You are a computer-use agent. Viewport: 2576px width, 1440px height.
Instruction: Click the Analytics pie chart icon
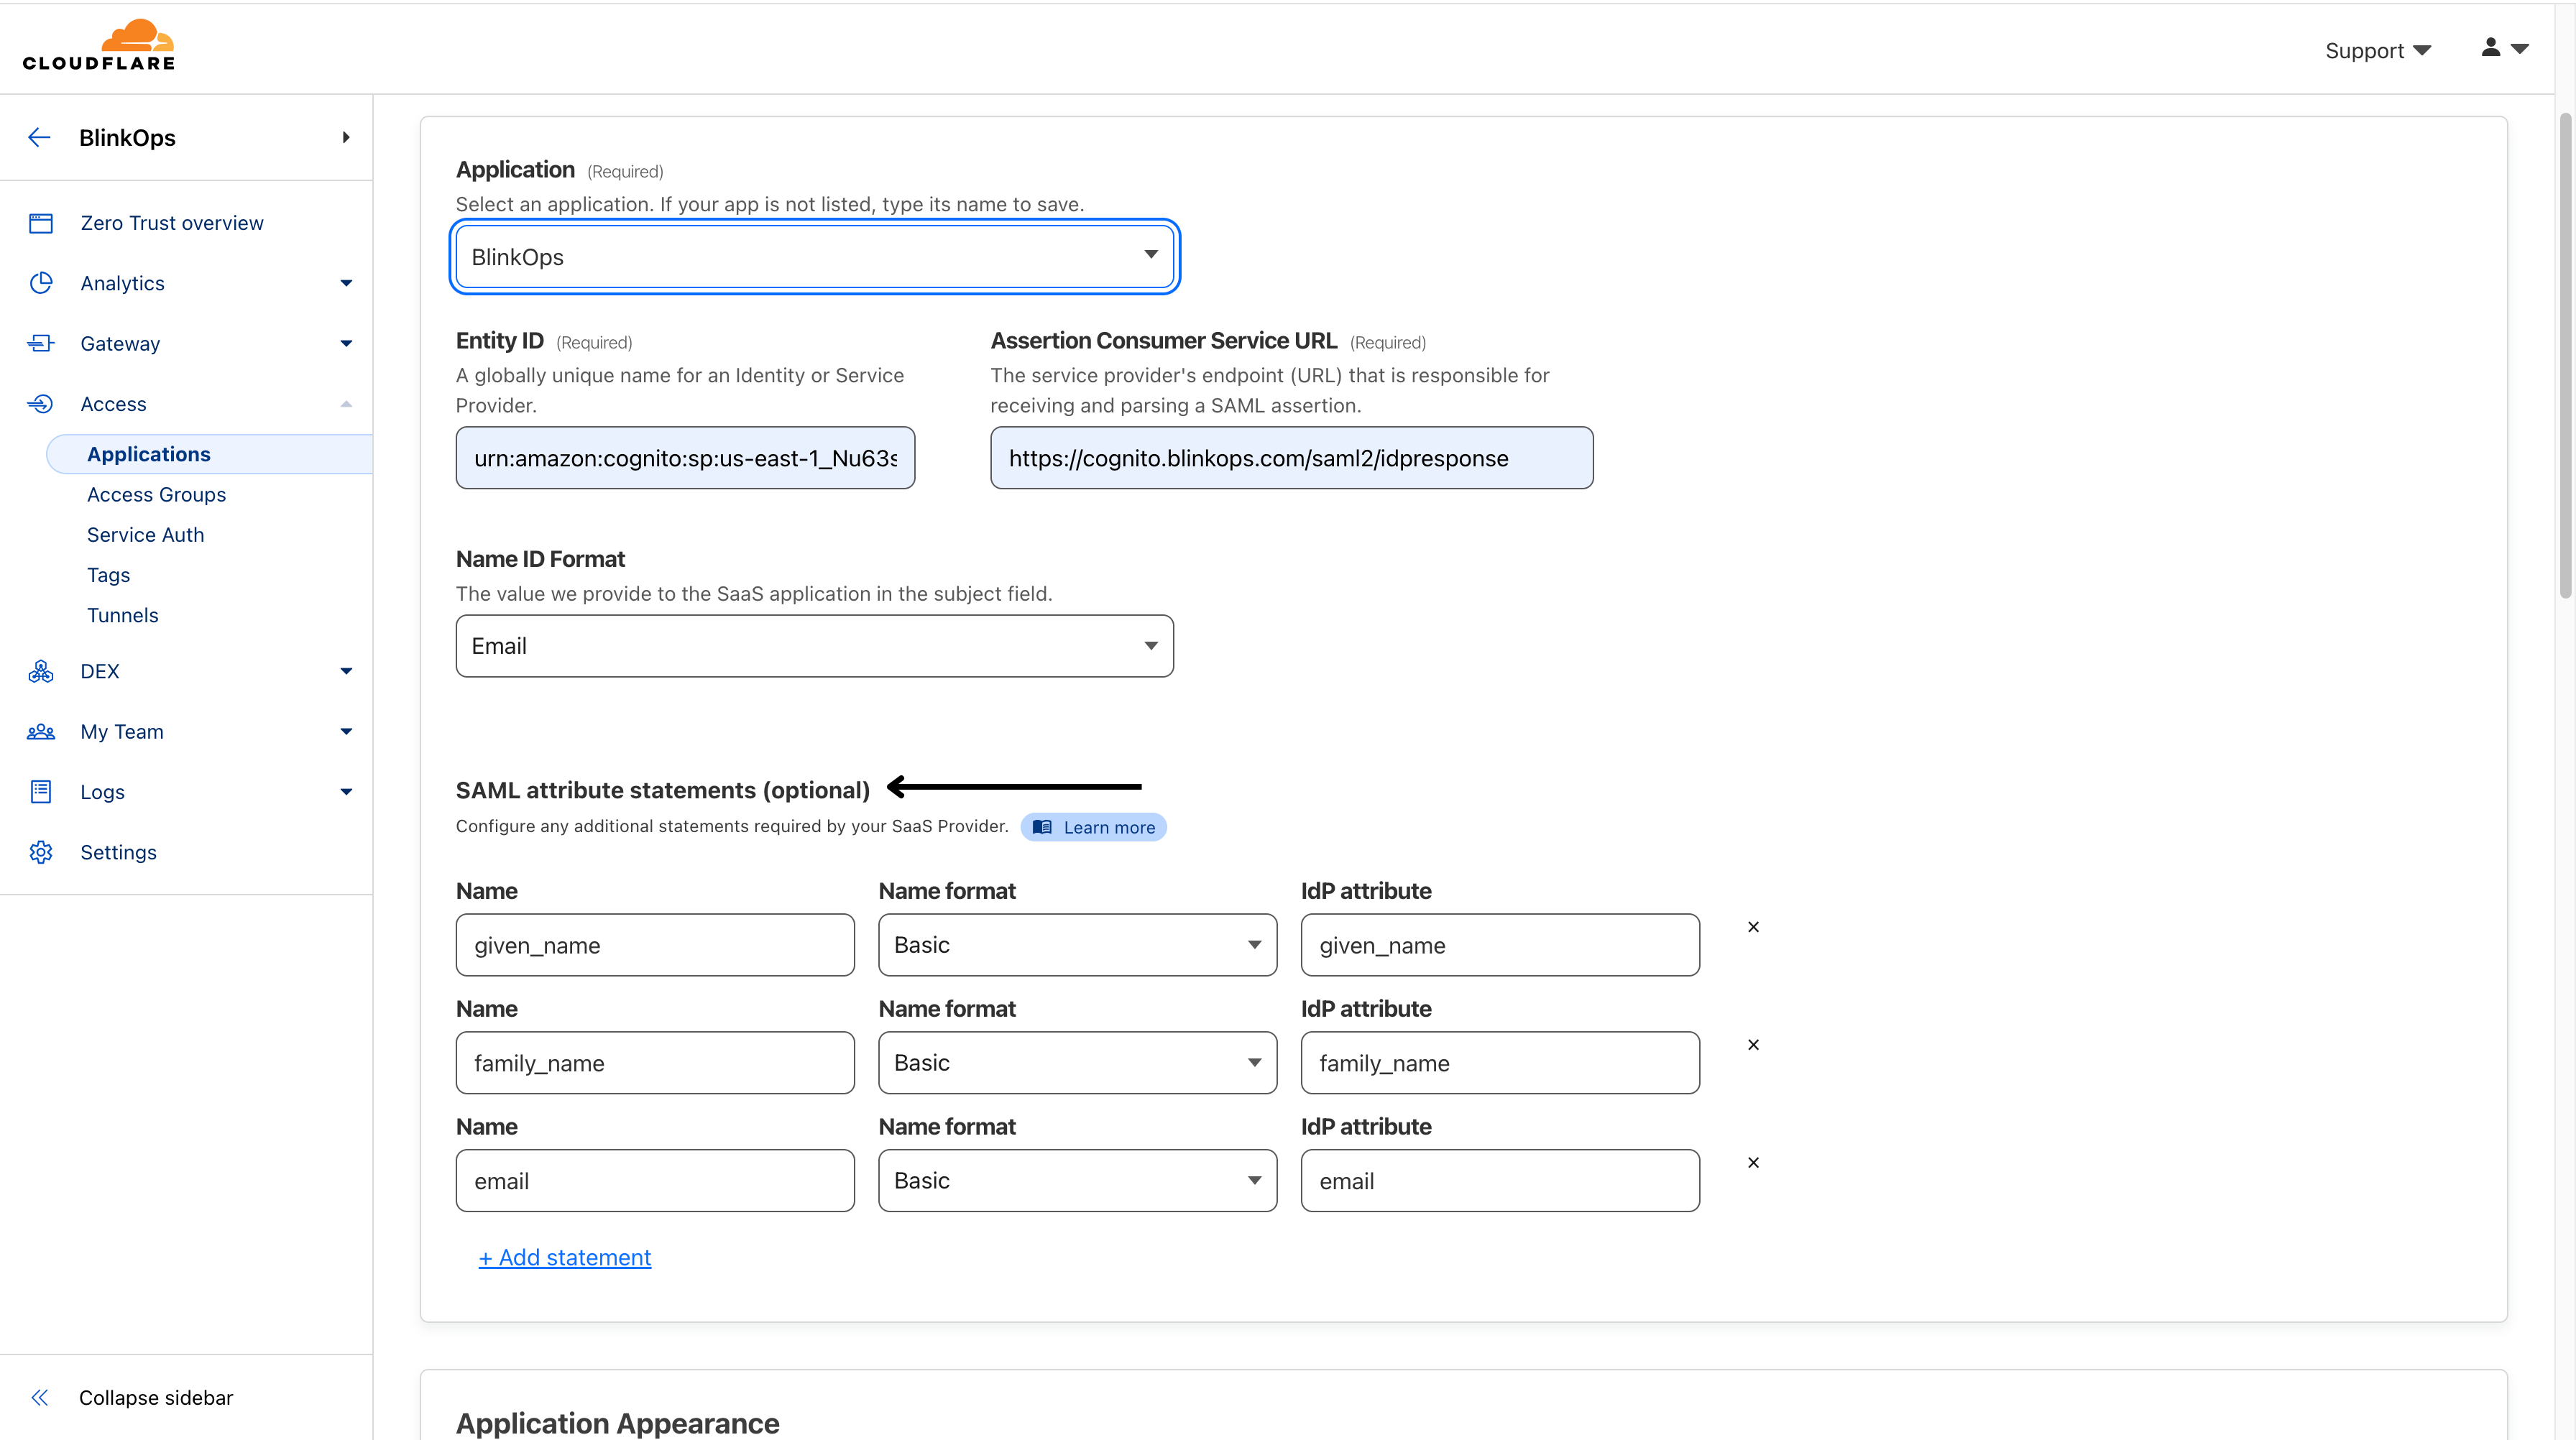(x=41, y=283)
